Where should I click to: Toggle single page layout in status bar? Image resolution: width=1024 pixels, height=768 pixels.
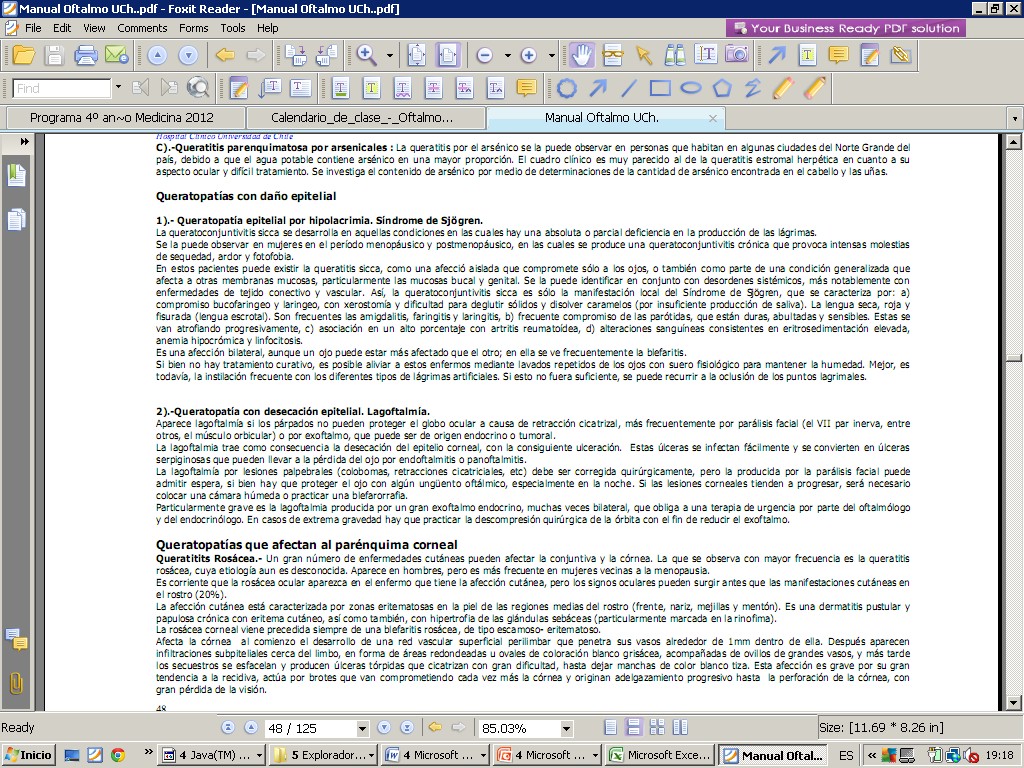(611, 728)
